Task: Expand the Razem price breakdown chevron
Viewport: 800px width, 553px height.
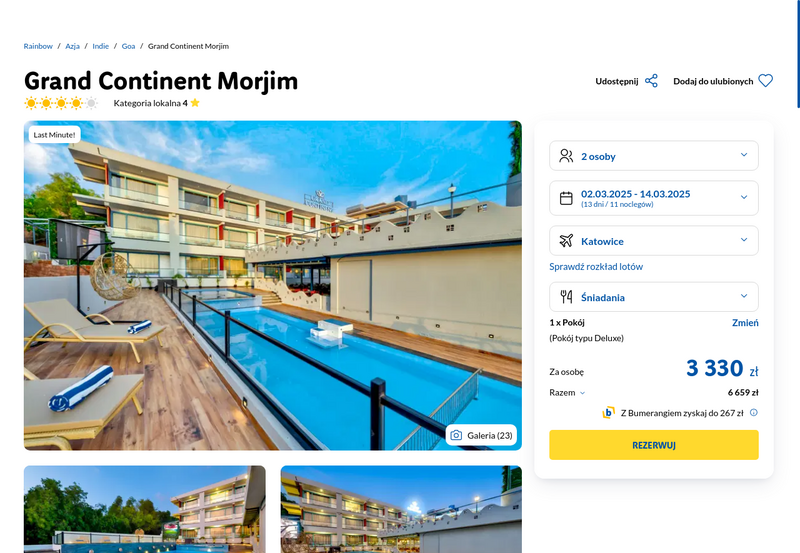Action: pyautogui.click(x=582, y=393)
